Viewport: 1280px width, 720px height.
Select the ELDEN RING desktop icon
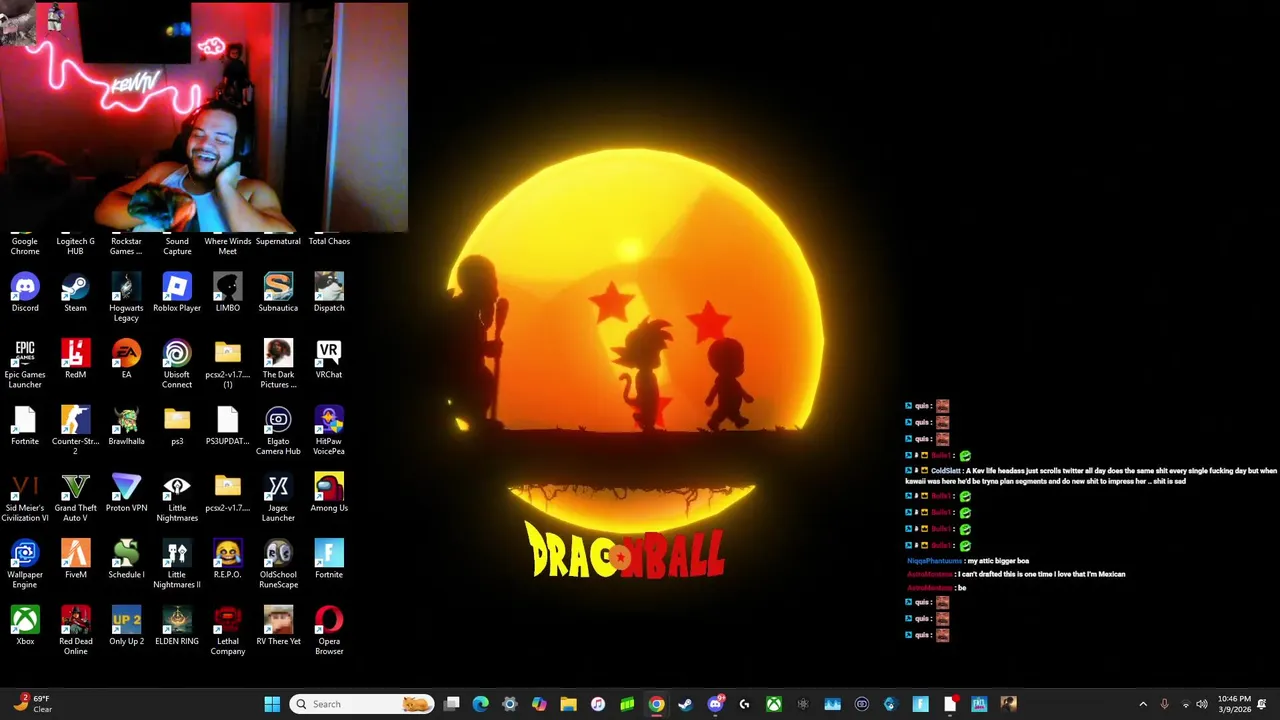(177, 627)
